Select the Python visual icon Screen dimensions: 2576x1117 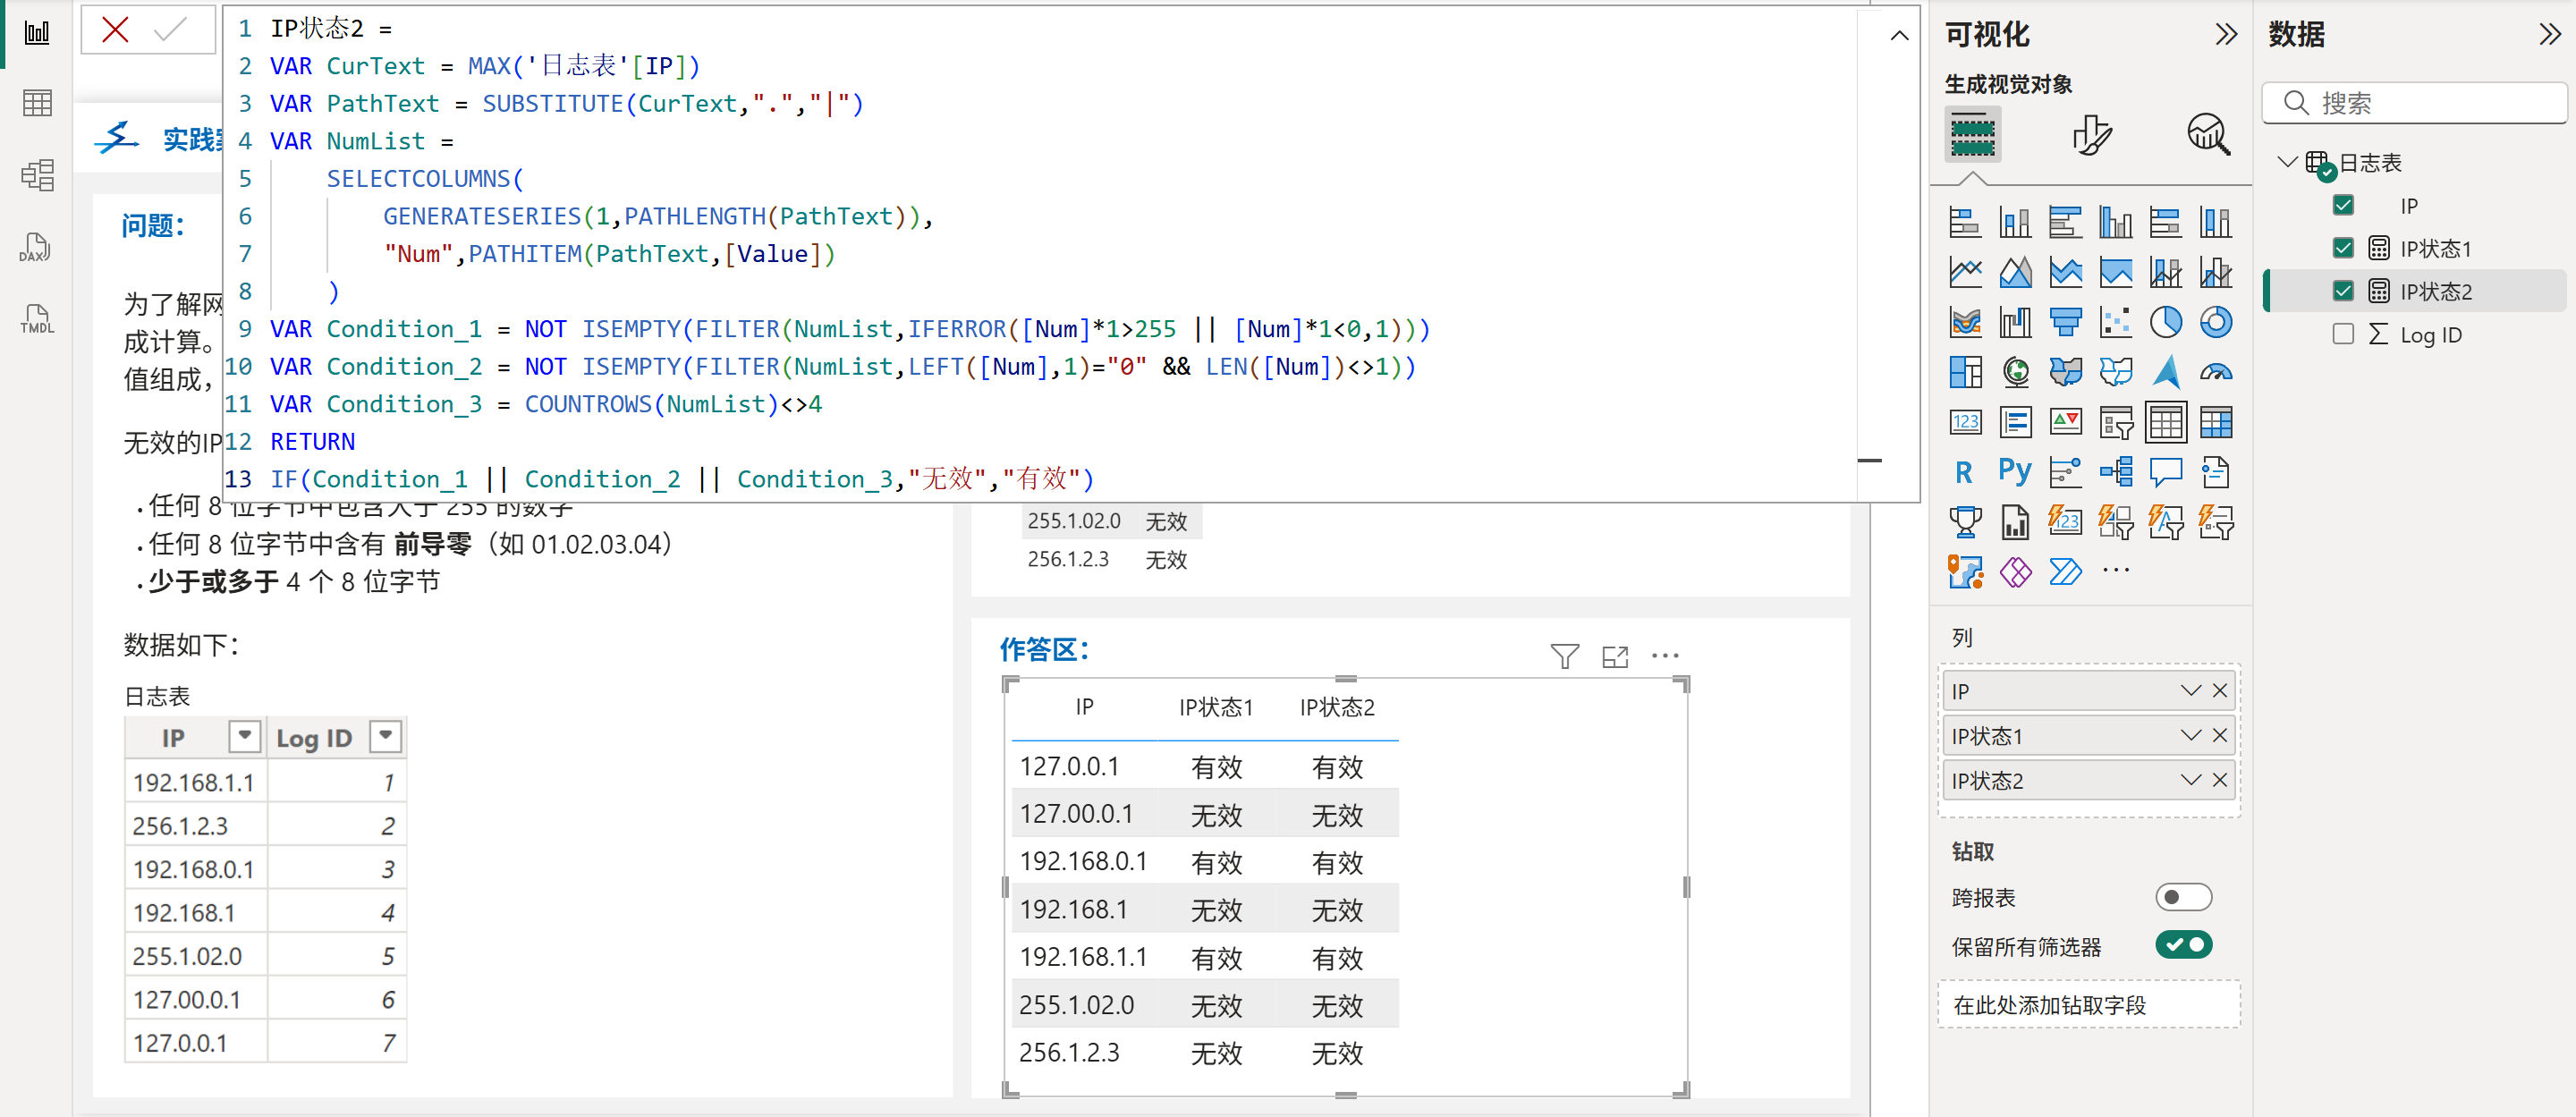[2014, 471]
